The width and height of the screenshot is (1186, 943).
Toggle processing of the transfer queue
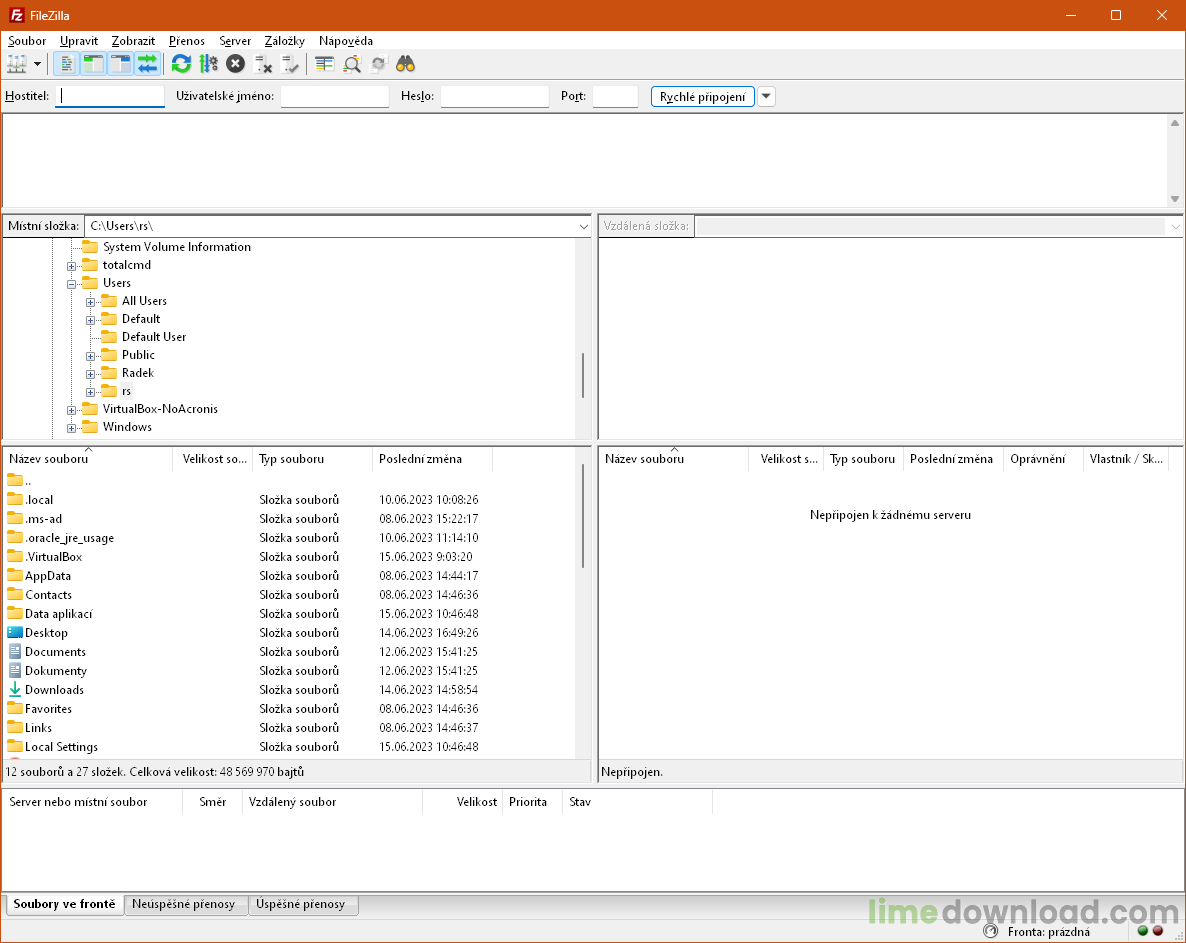point(209,63)
